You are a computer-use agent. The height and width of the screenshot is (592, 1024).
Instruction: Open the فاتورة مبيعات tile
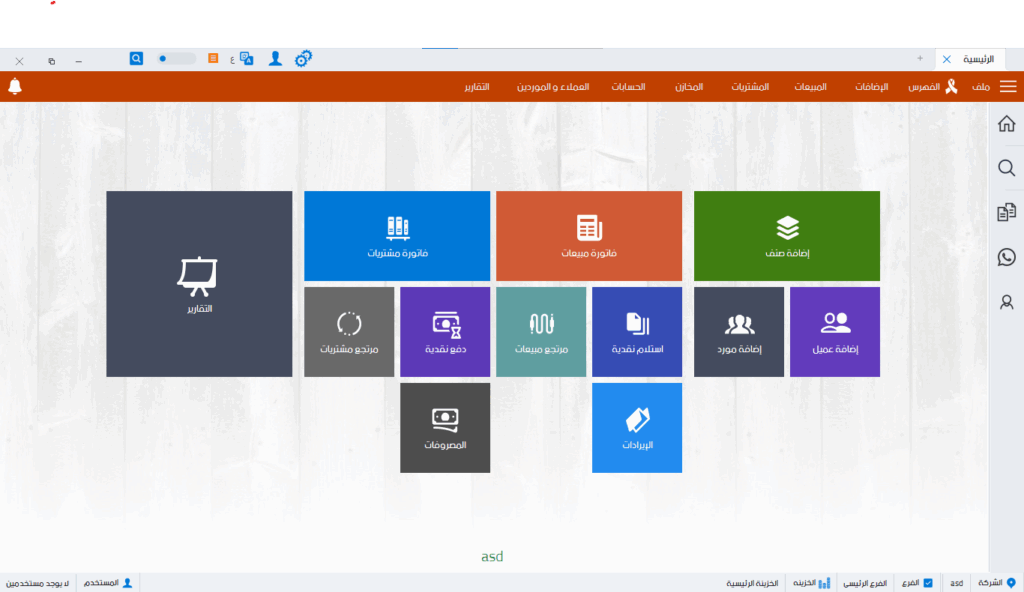[x=589, y=236]
